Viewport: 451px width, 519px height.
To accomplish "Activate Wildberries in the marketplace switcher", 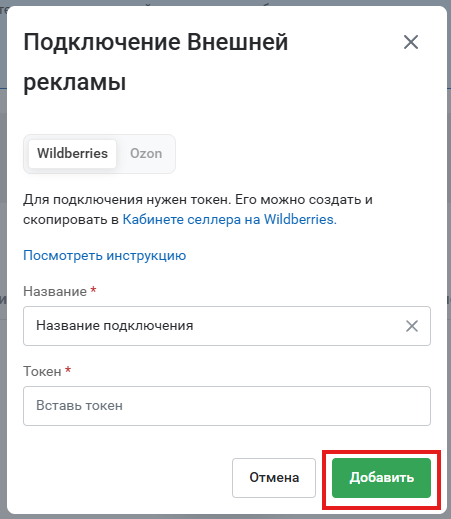I will point(72,154).
